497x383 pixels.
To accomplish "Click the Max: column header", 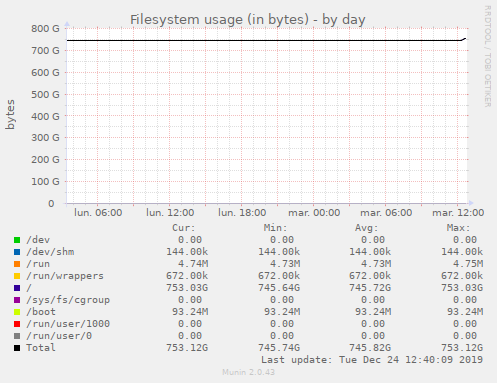I will click(x=458, y=228).
